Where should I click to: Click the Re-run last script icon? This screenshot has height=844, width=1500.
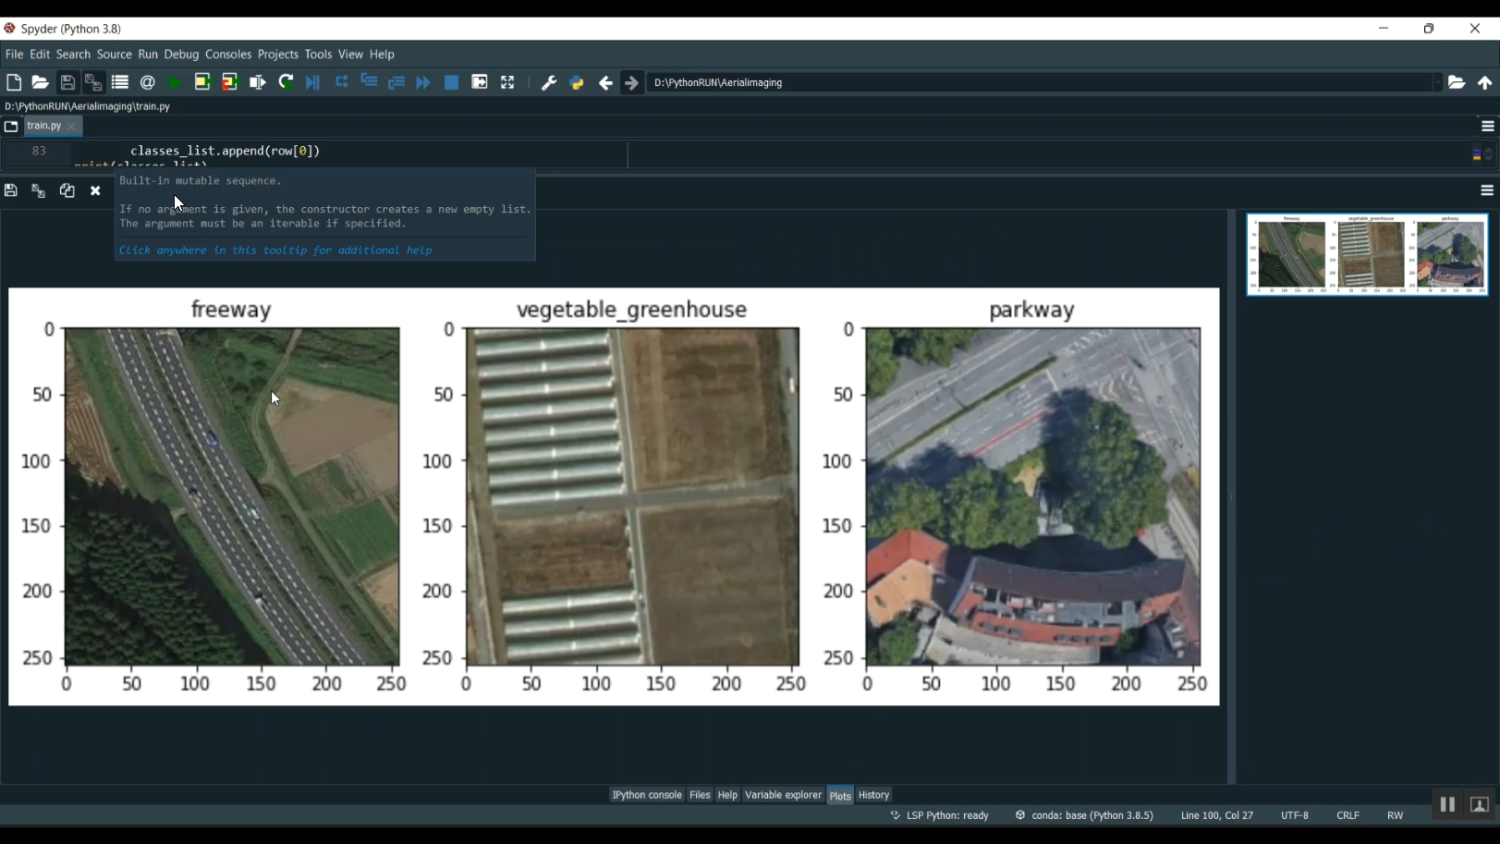pos(286,83)
